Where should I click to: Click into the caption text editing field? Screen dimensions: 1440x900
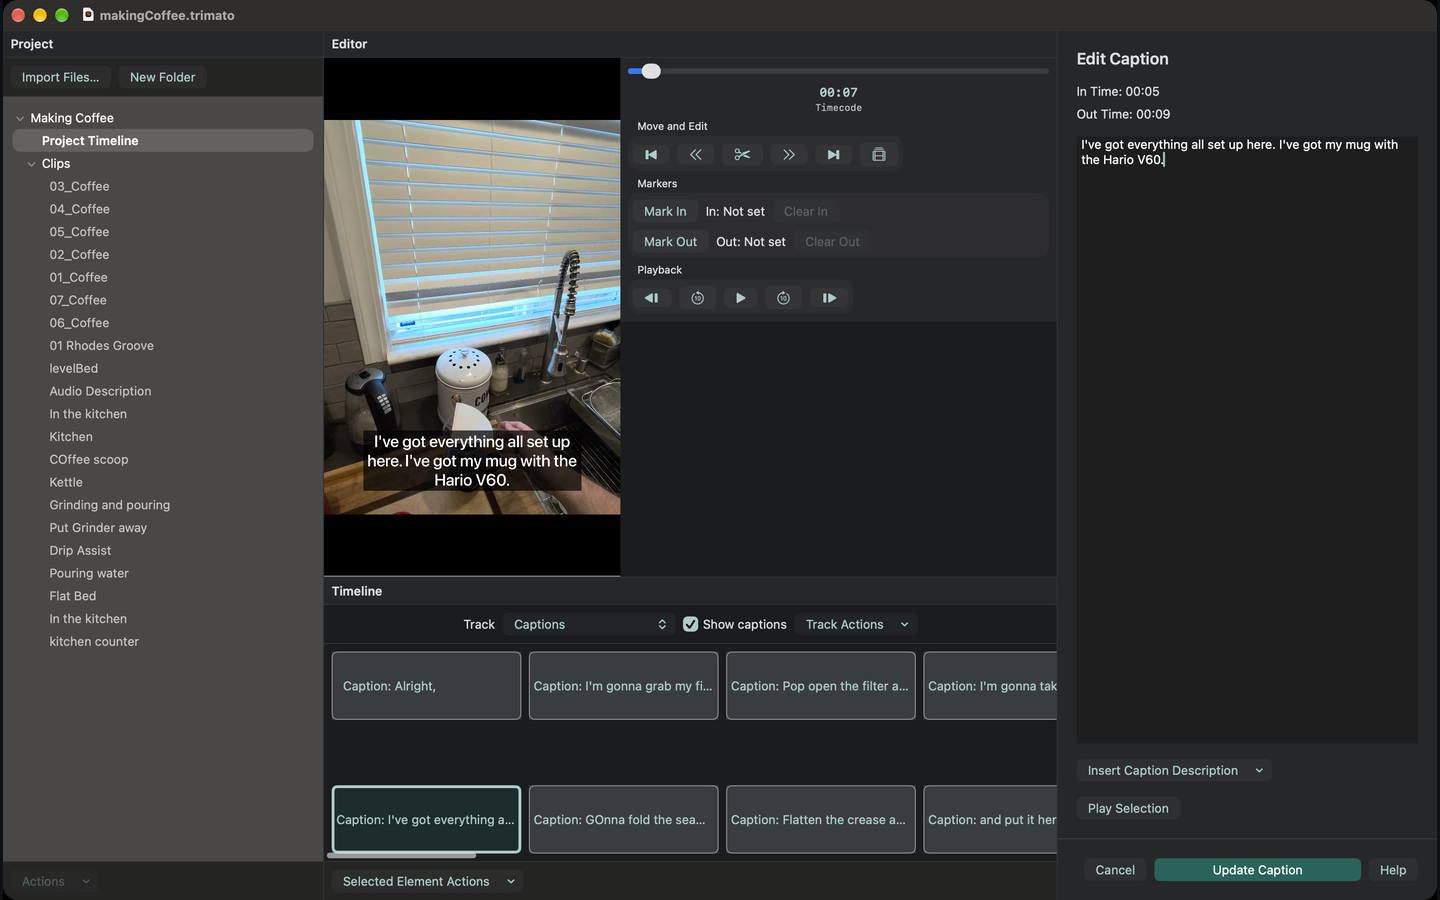[x=1247, y=440]
